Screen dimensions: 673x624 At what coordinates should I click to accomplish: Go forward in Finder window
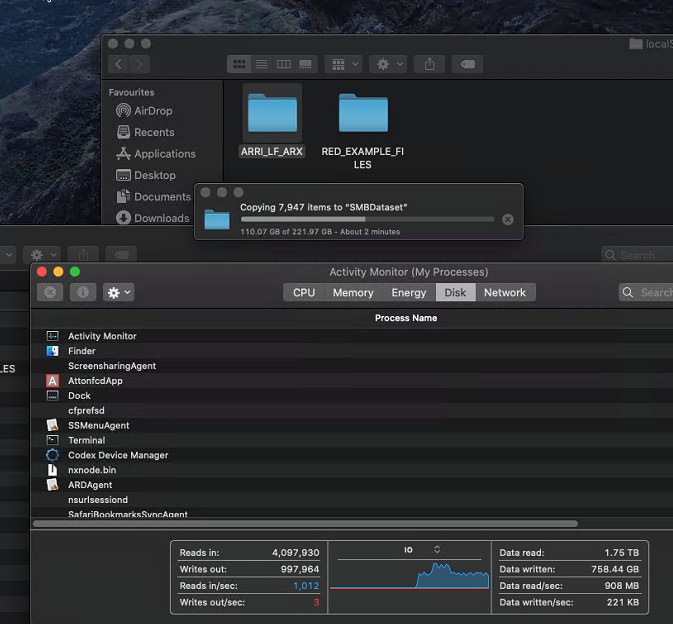(x=139, y=64)
